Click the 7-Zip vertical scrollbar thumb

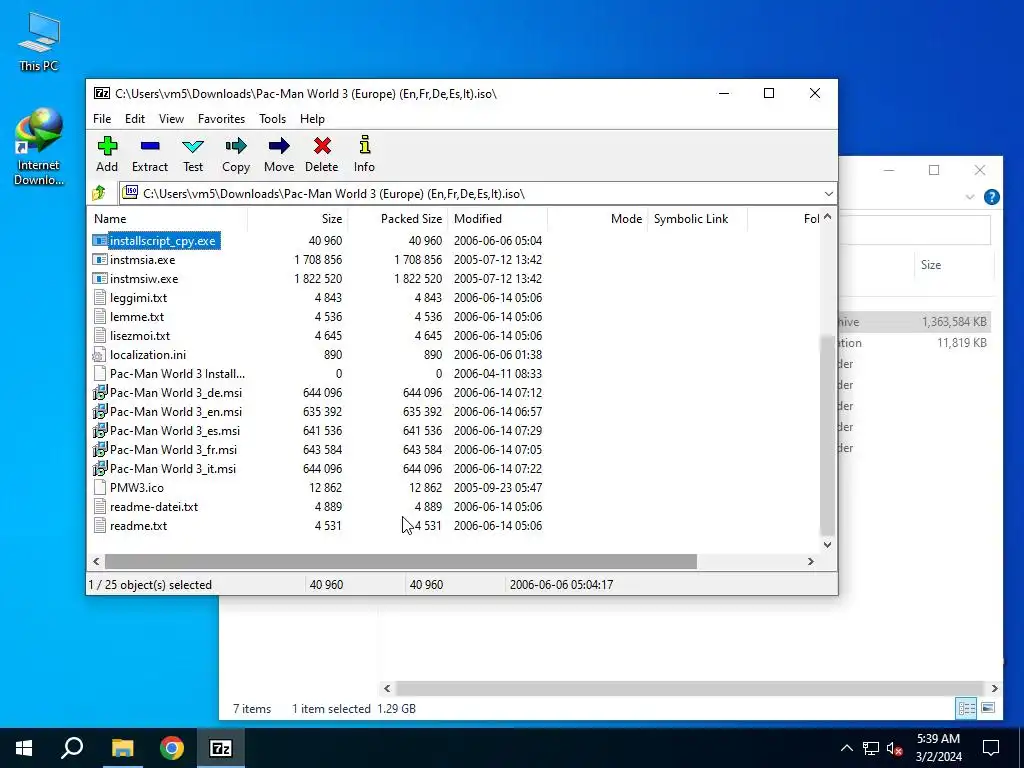click(x=827, y=435)
